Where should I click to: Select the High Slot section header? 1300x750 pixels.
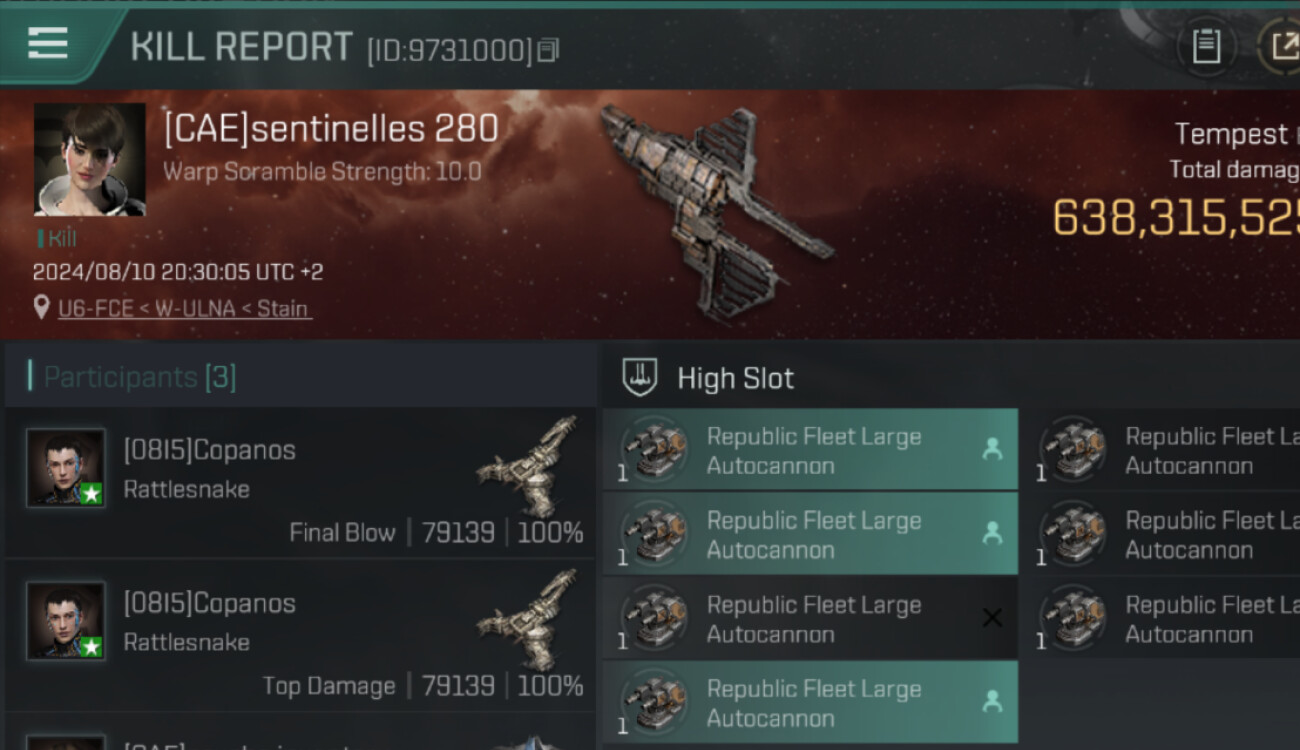(735, 378)
